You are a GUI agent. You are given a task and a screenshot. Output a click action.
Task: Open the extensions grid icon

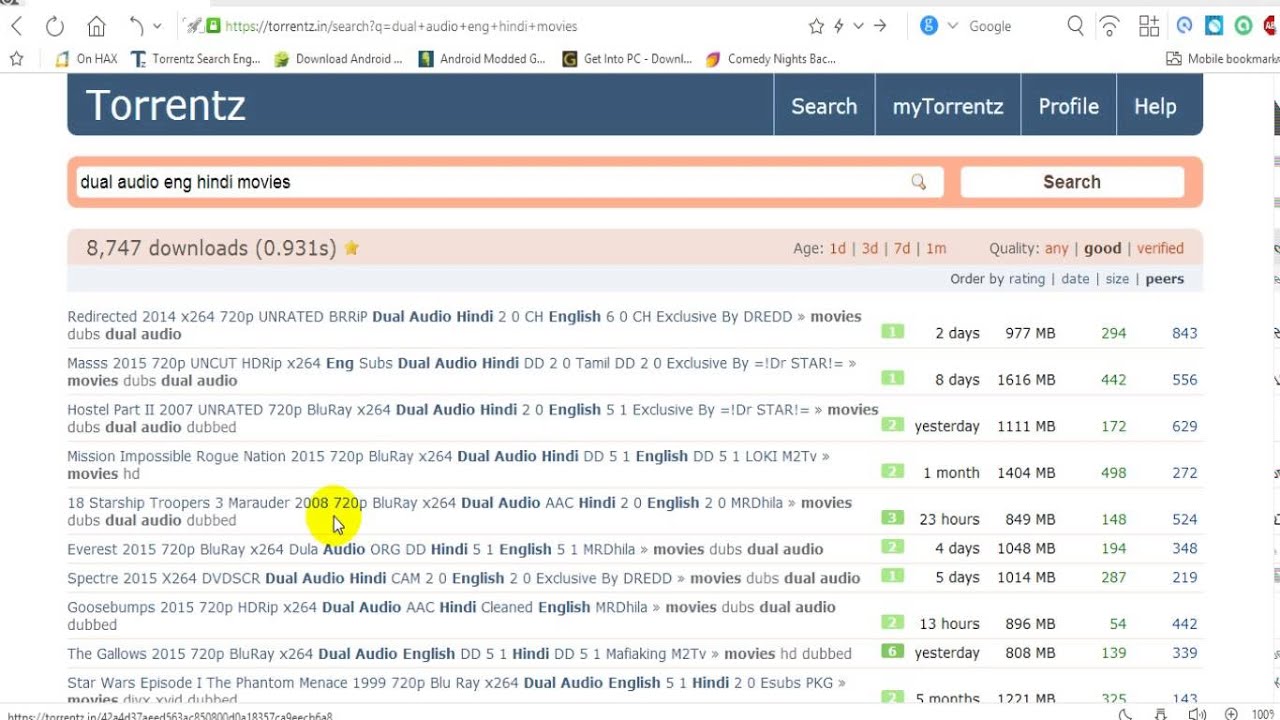click(x=1149, y=26)
